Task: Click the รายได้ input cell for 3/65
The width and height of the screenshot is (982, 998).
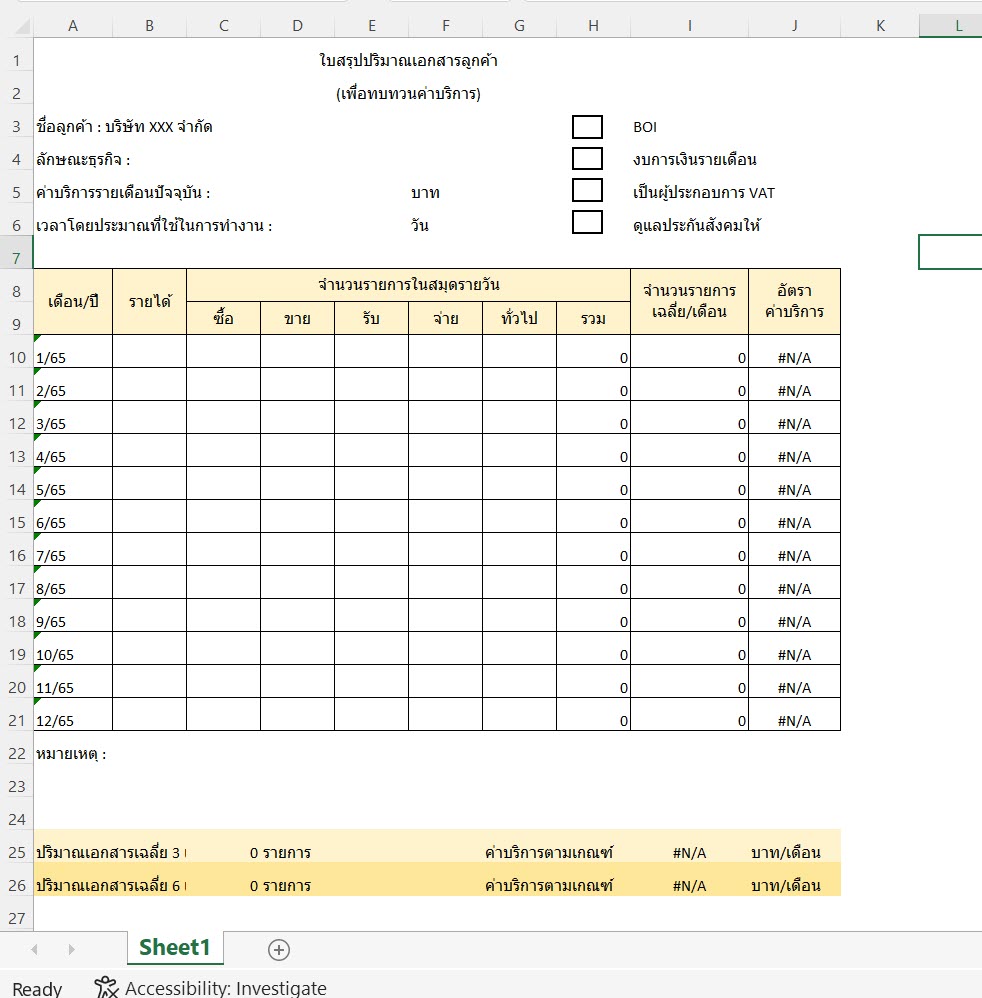Action: [150, 418]
